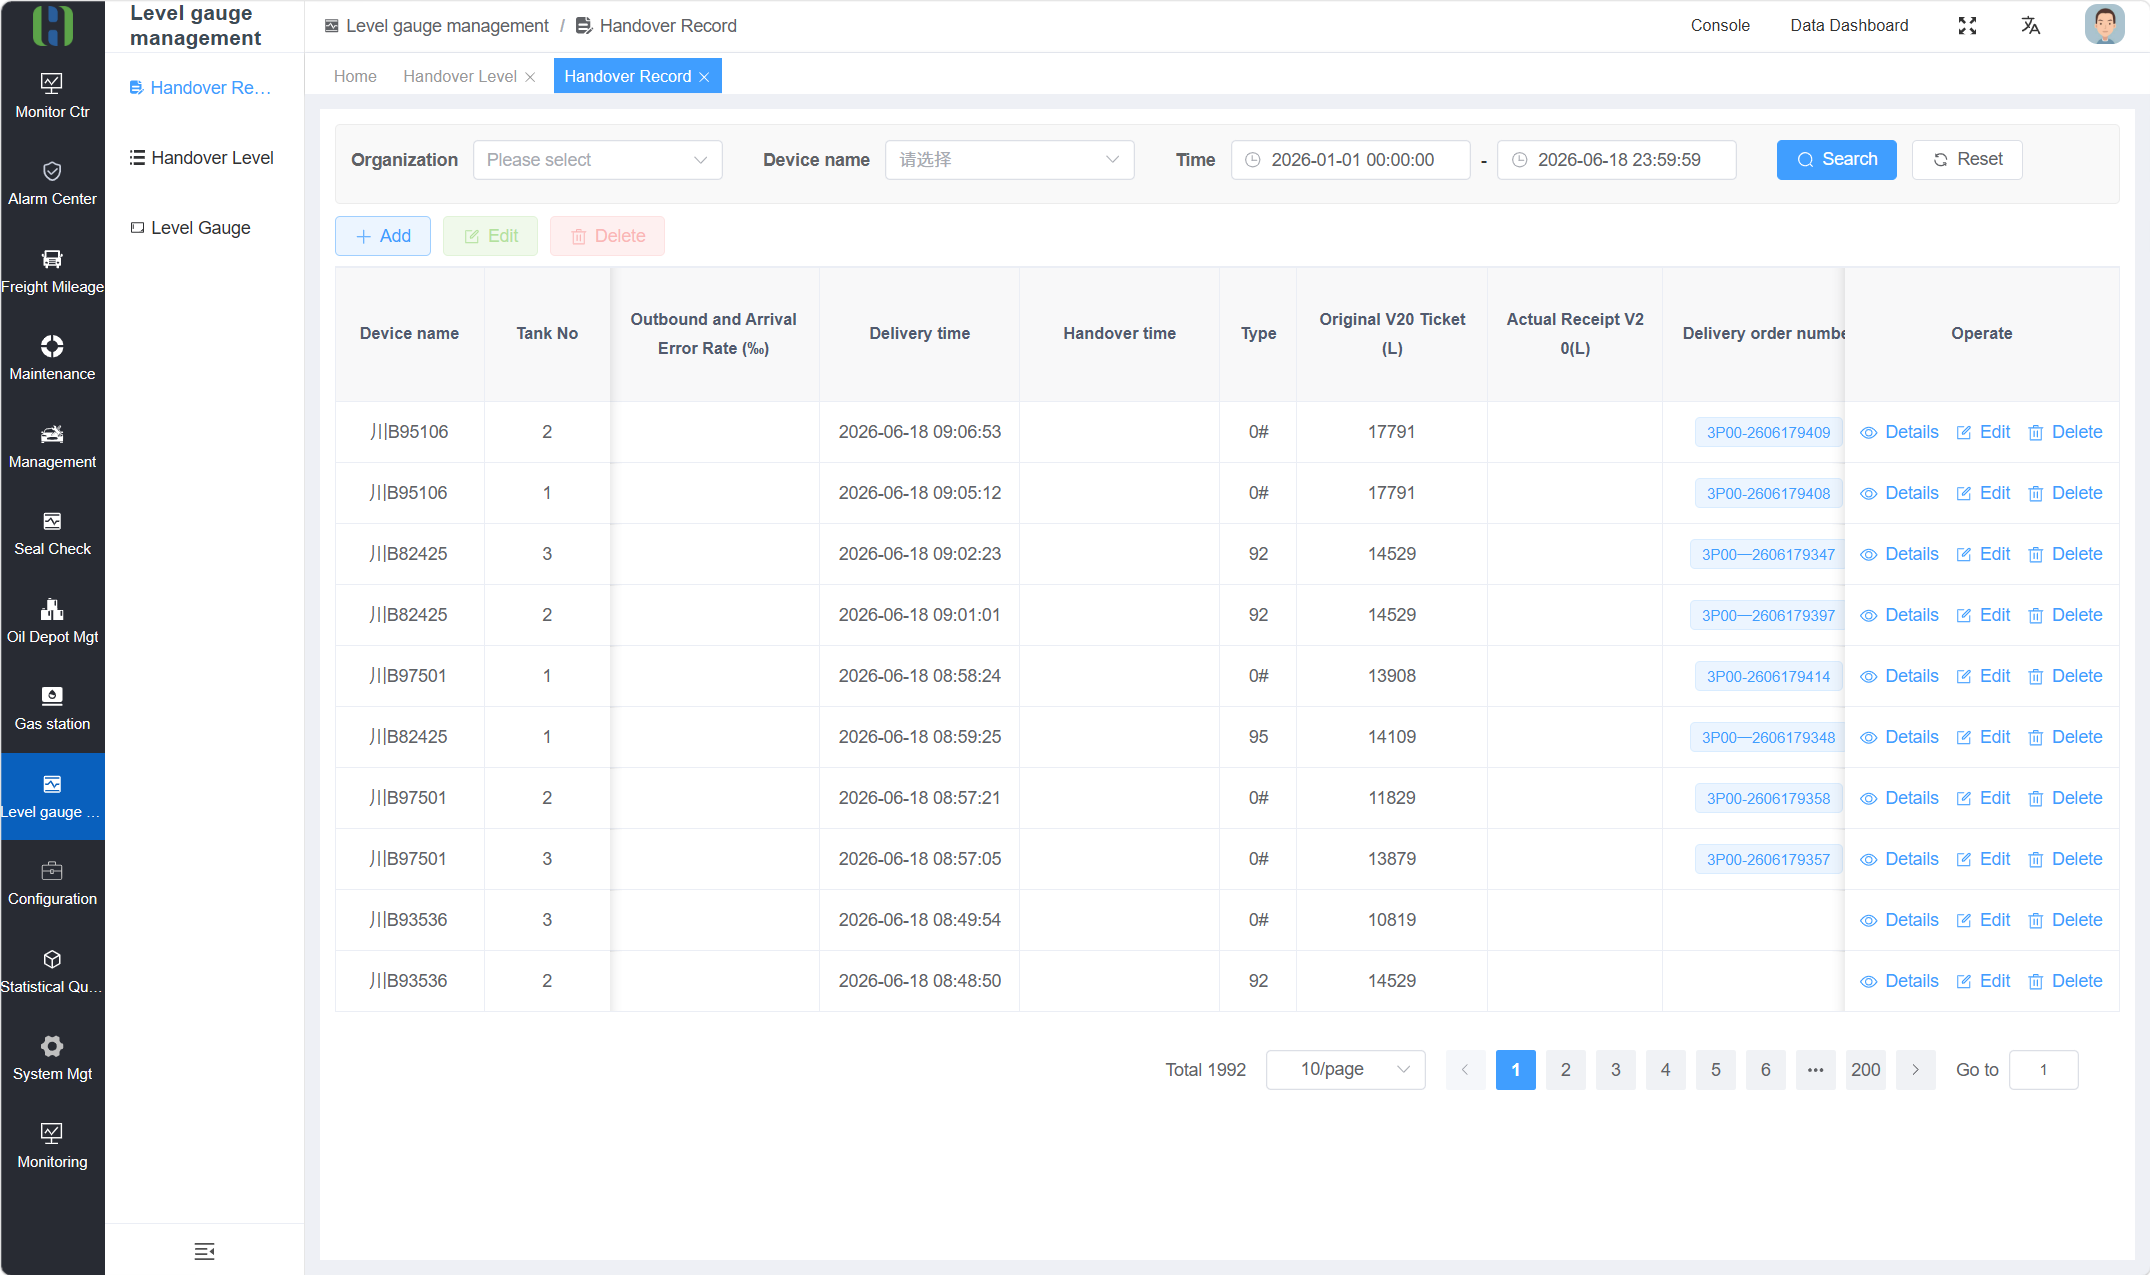Close the Handover Record tab
2150x1275 pixels.
click(704, 77)
